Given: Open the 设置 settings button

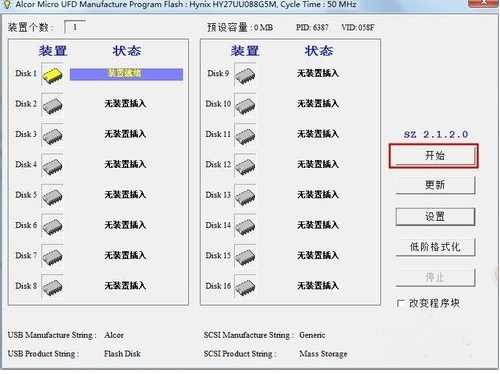Looking at the screenshot, I should [x=435, y=217].
